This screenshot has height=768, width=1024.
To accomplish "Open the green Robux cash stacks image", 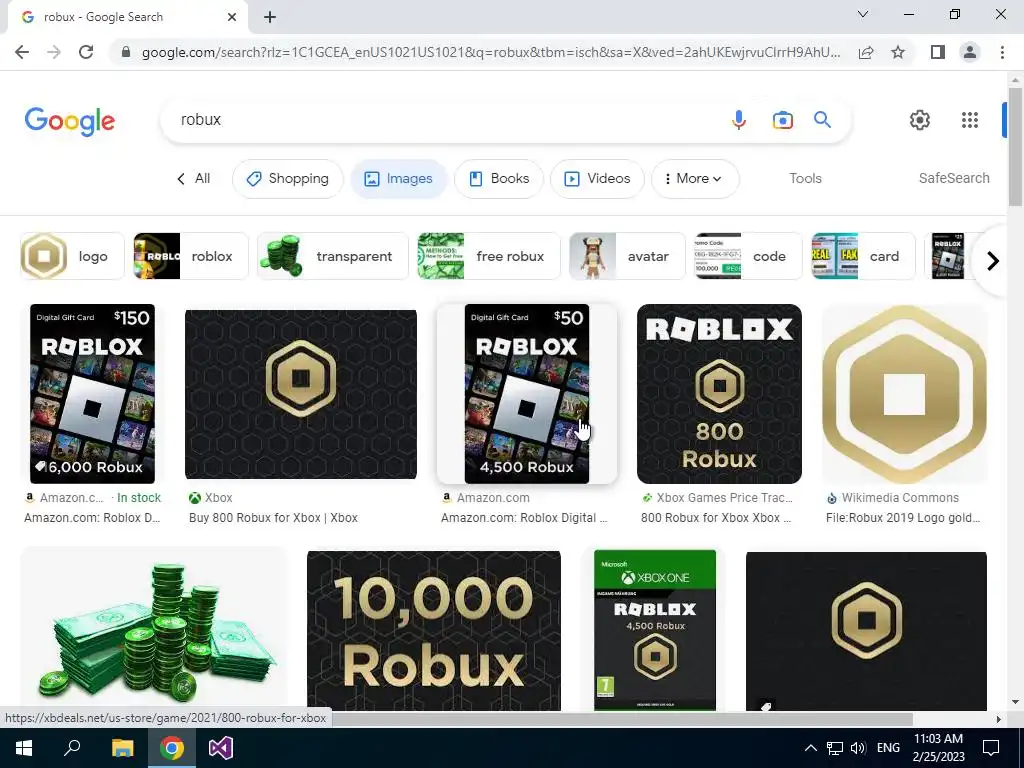I will pos(153,631).
